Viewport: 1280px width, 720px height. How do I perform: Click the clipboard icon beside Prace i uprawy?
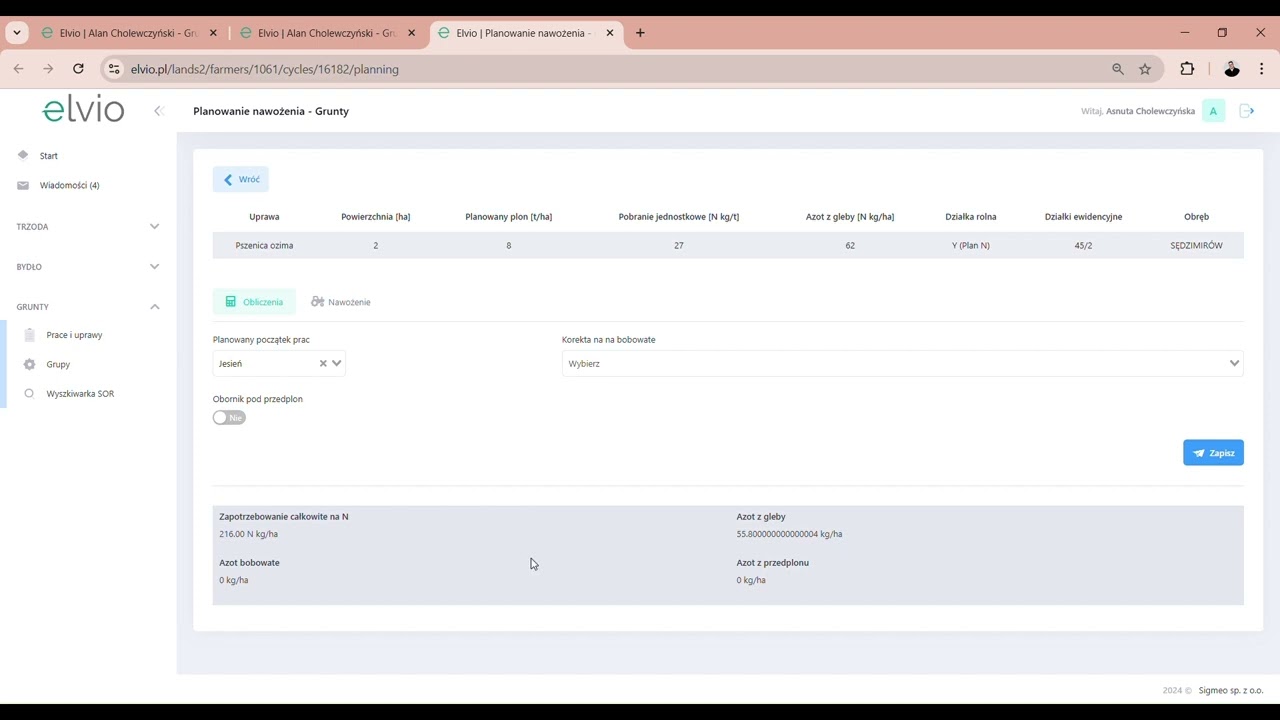point(29,335)
